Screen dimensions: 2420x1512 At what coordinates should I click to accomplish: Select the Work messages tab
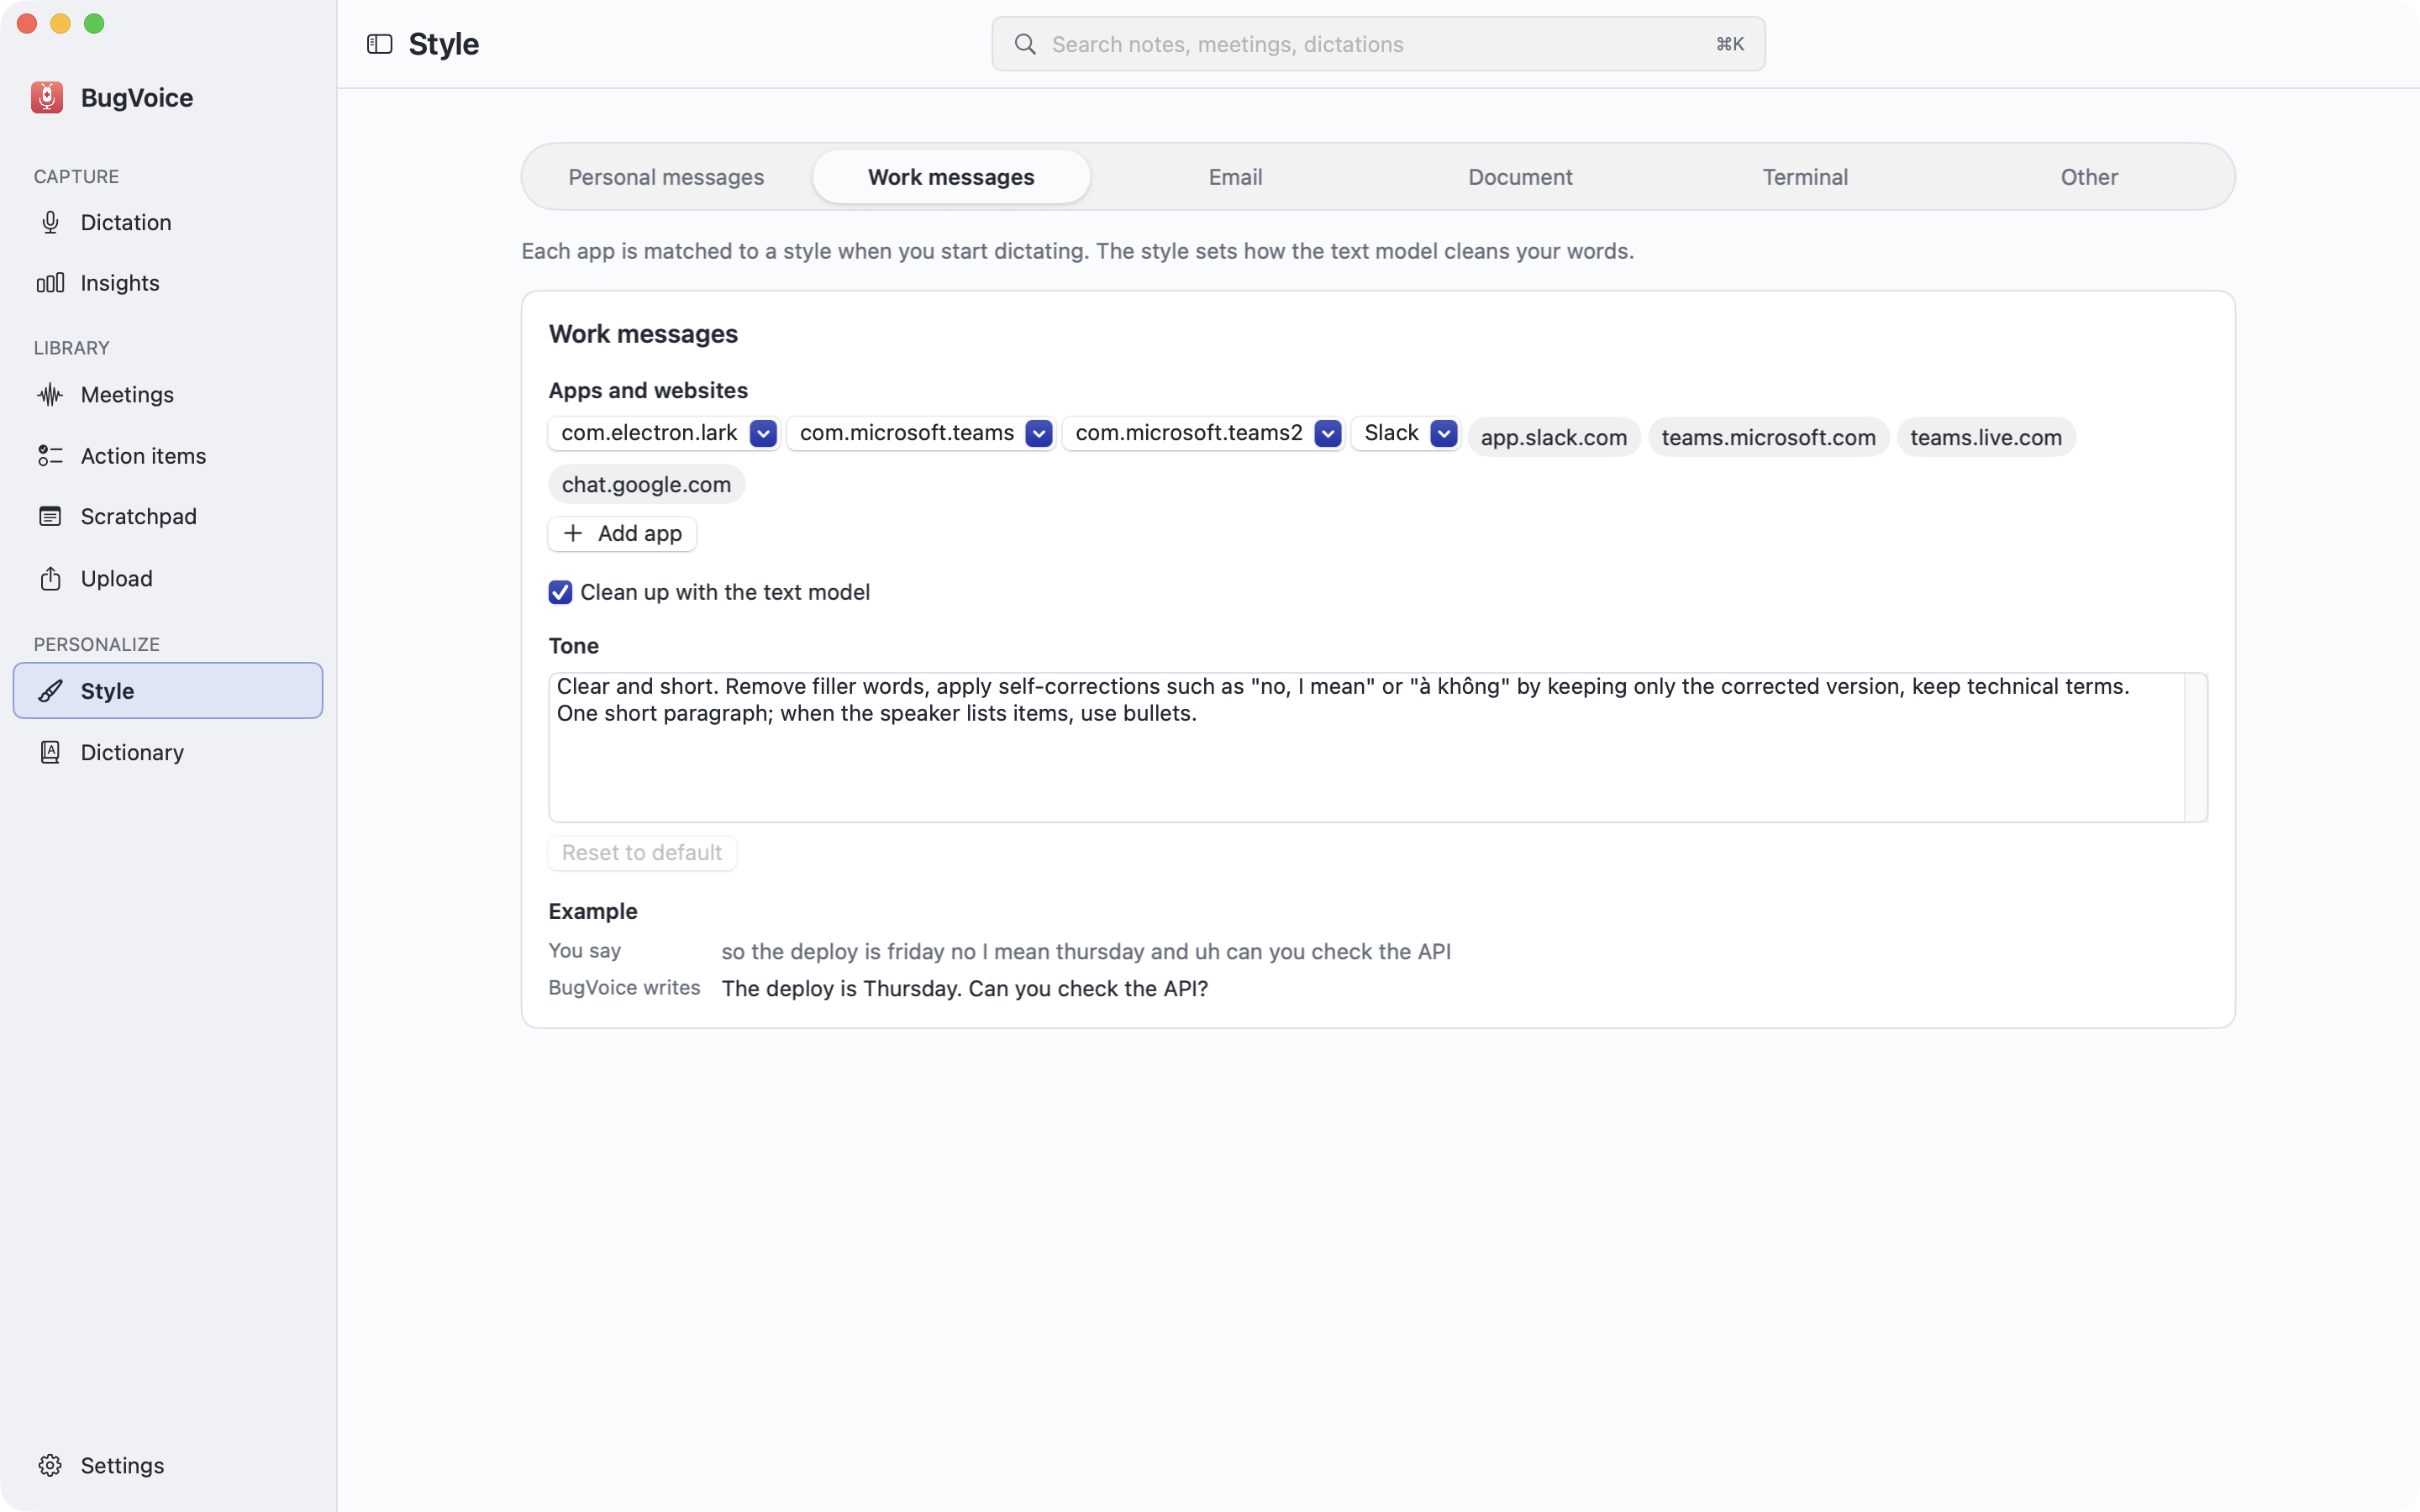click(951, 177)
